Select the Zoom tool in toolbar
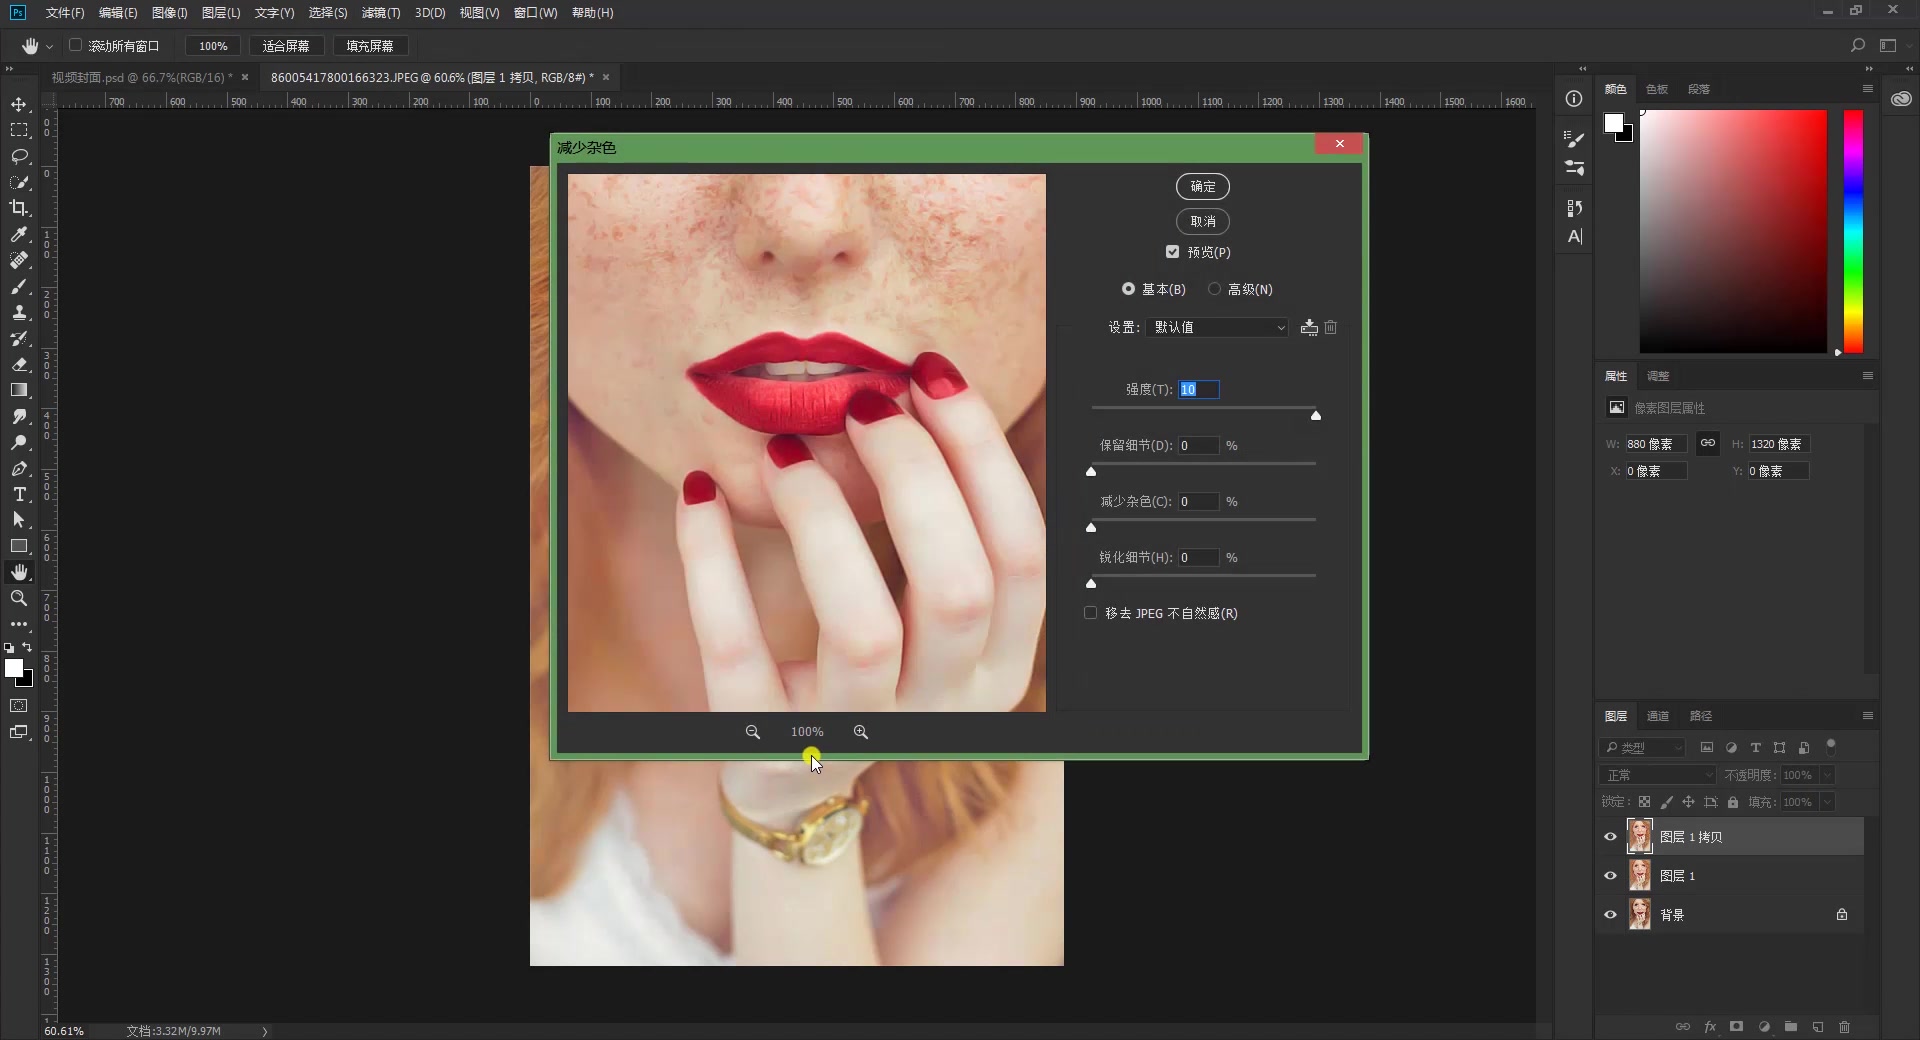 click(19, 598)
